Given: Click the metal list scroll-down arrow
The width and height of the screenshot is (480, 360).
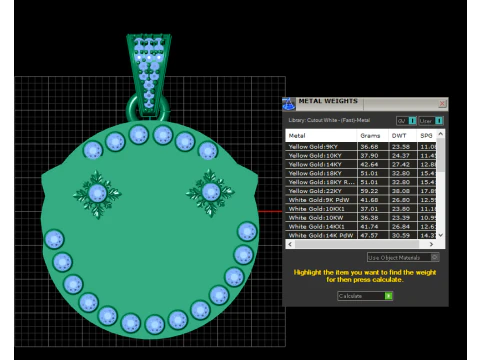Looking at the screenshot, I should pyautogui.click(x=441, y=235).
